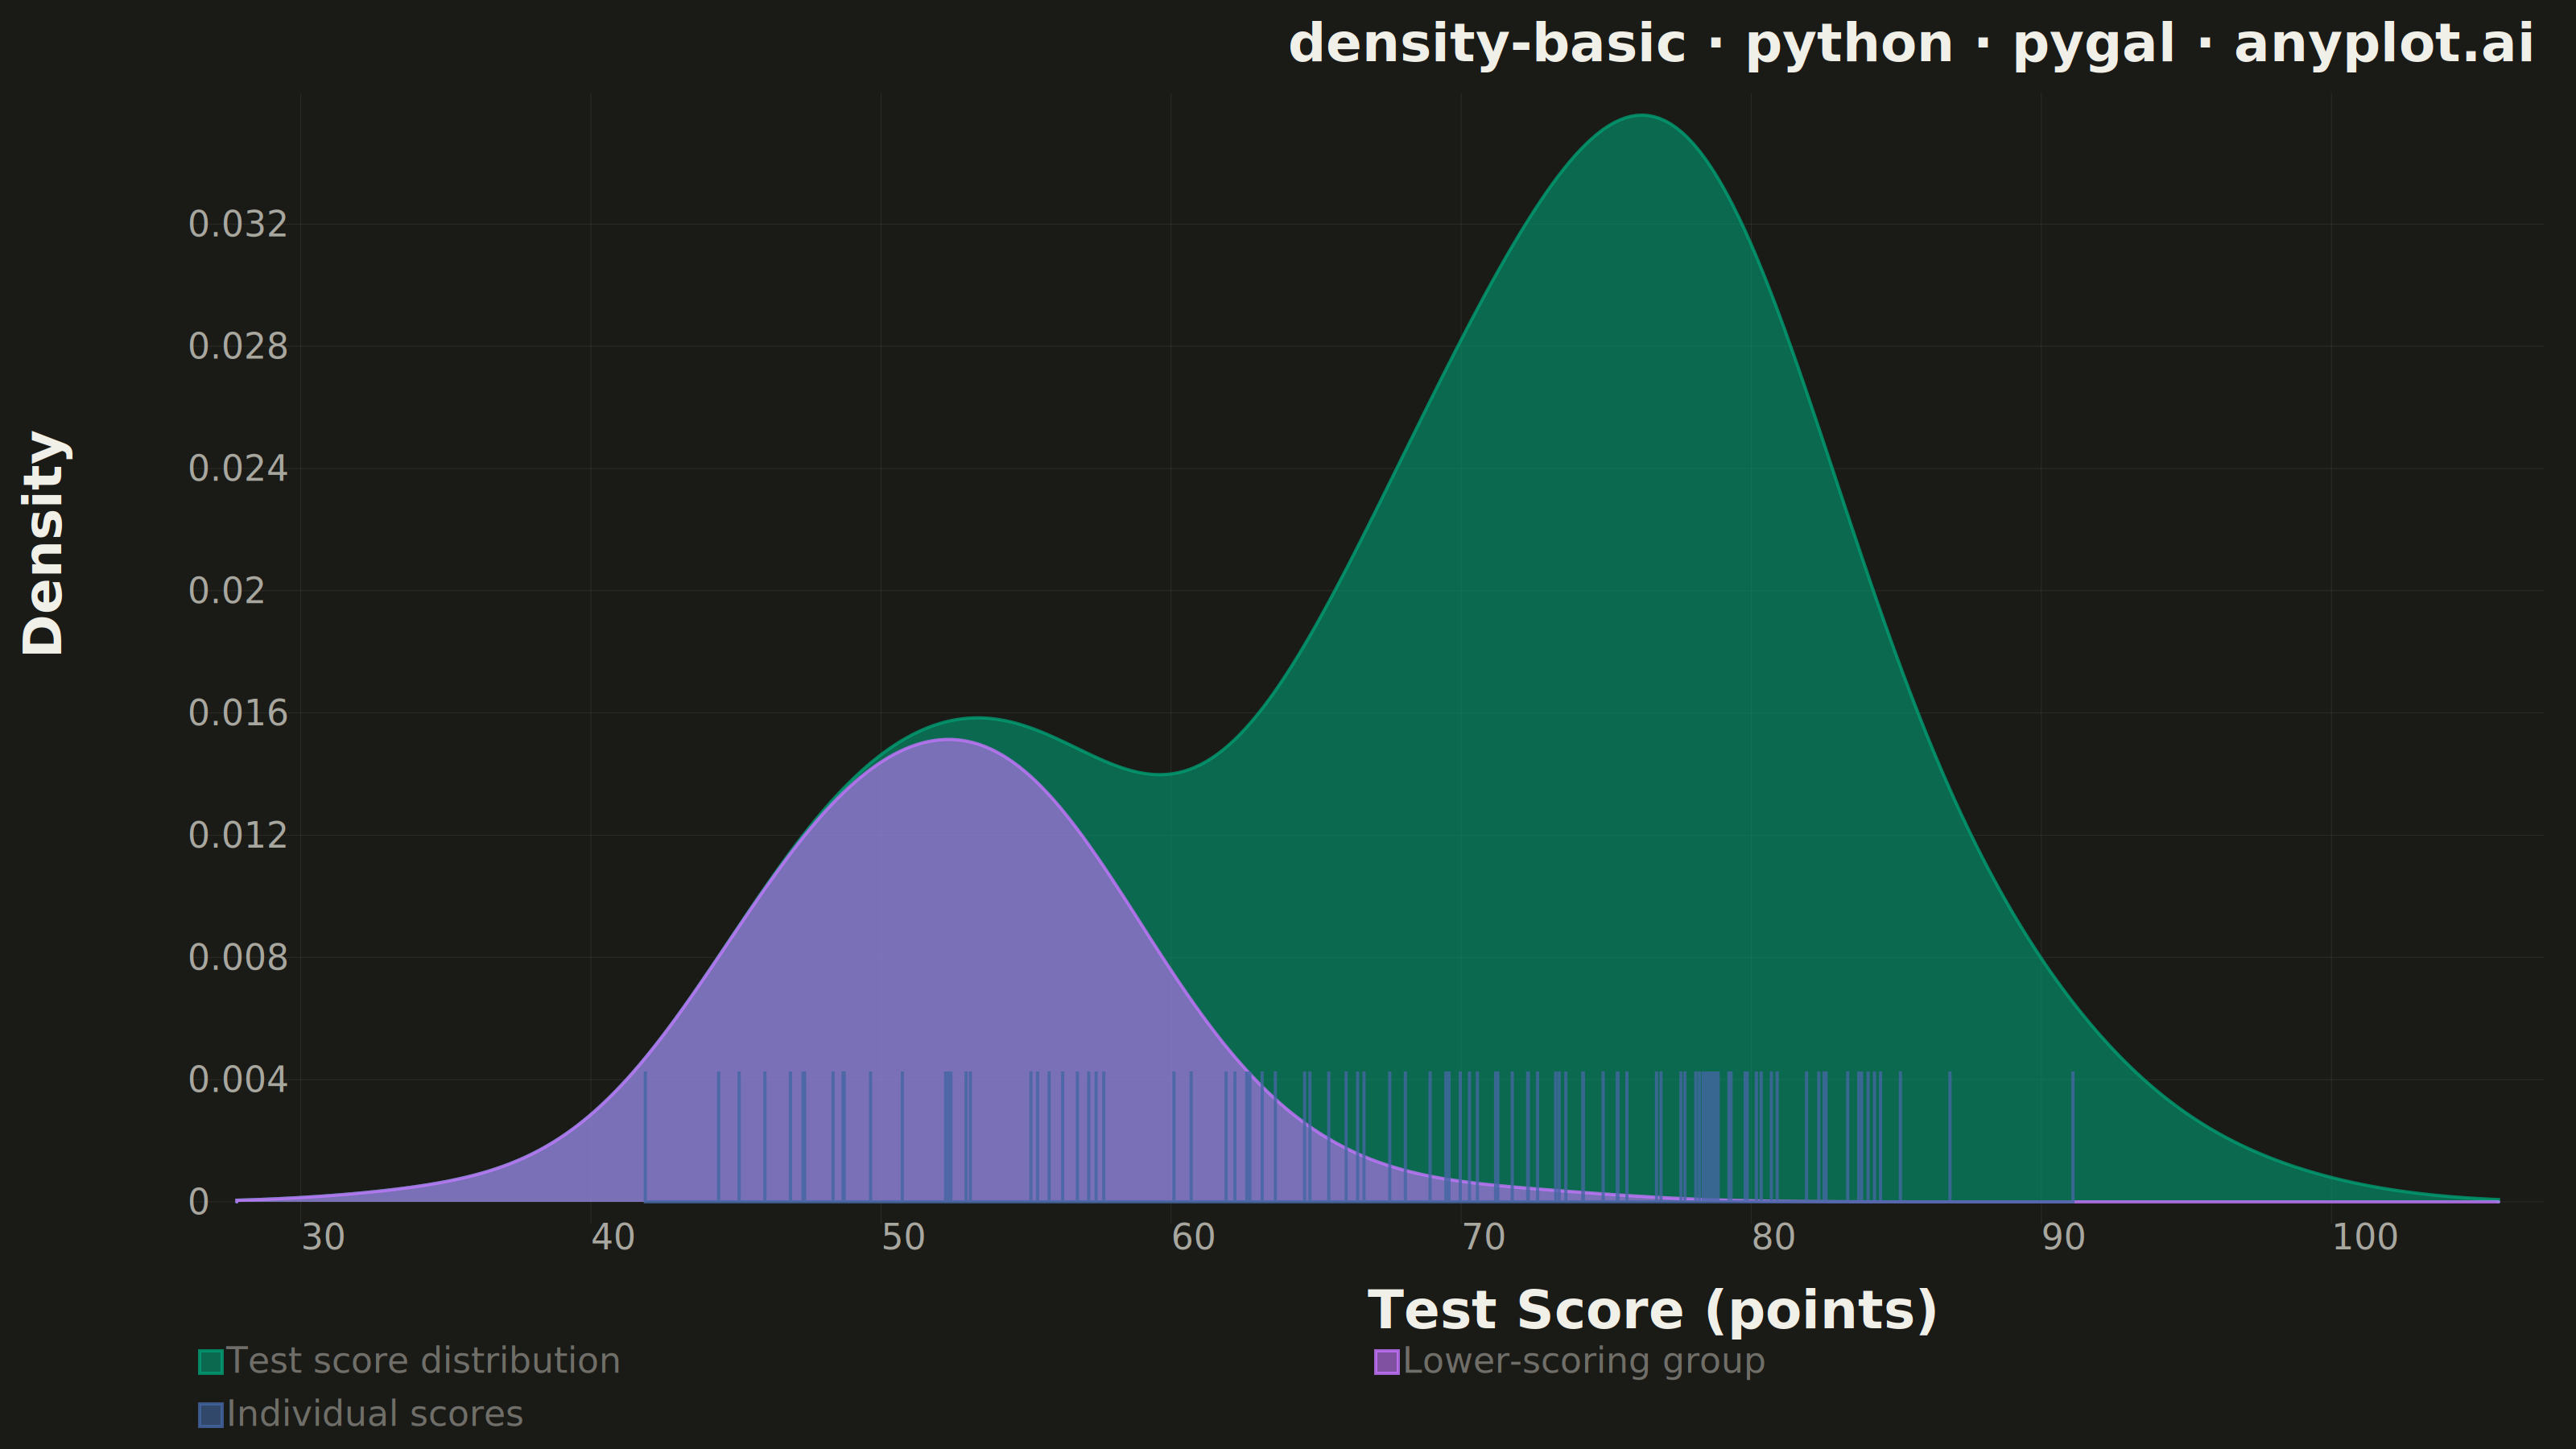Screen dimensions: 2576x1449
Task: Click the leftmost rug tick near 41
Action: 645,1136
